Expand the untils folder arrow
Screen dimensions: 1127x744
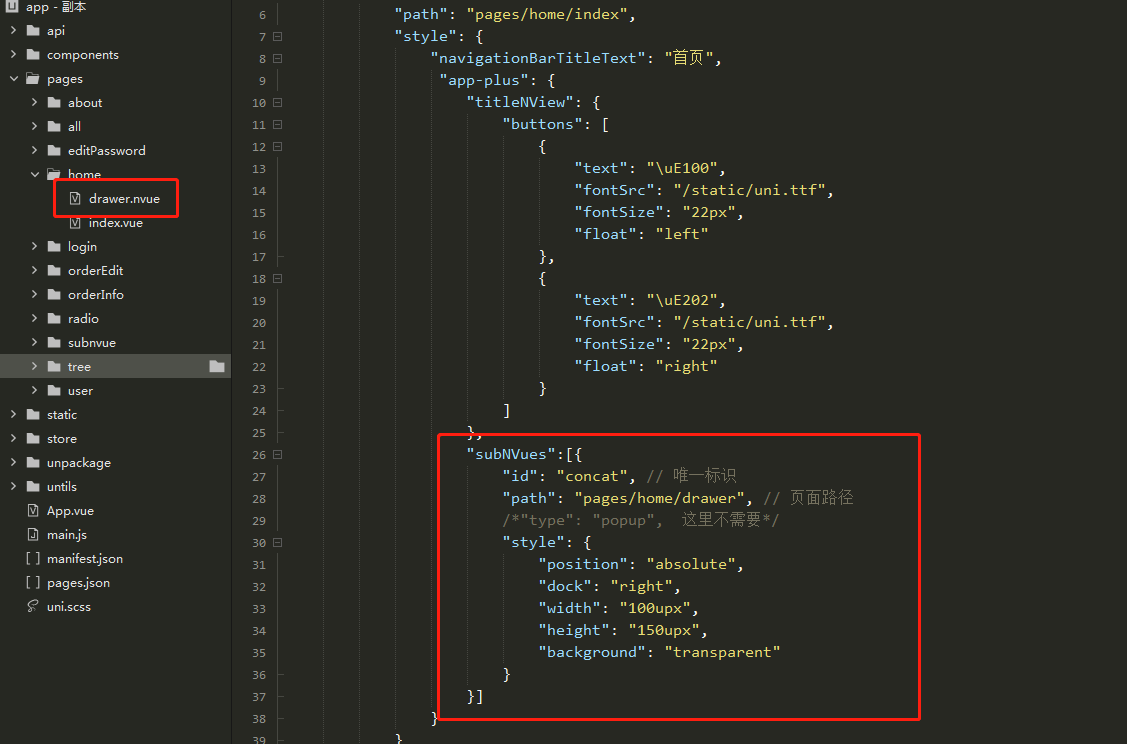click(14, 487)
